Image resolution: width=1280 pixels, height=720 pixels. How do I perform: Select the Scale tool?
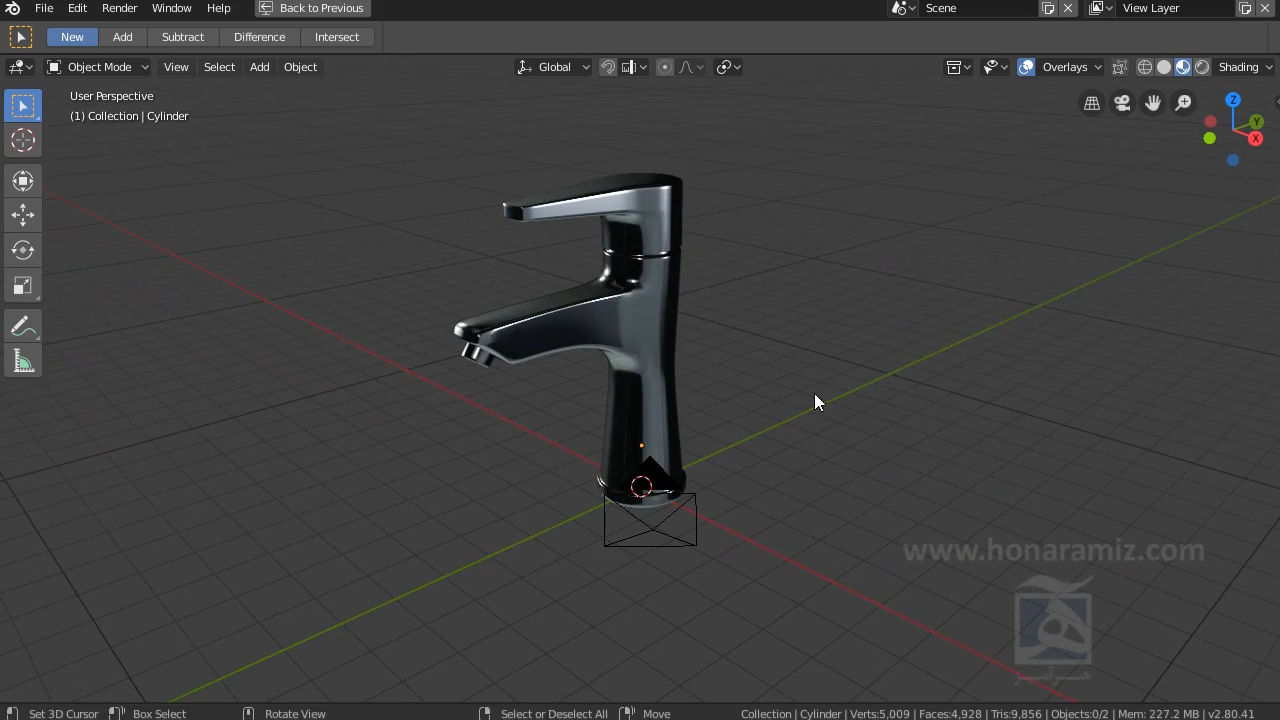point(23,286)
